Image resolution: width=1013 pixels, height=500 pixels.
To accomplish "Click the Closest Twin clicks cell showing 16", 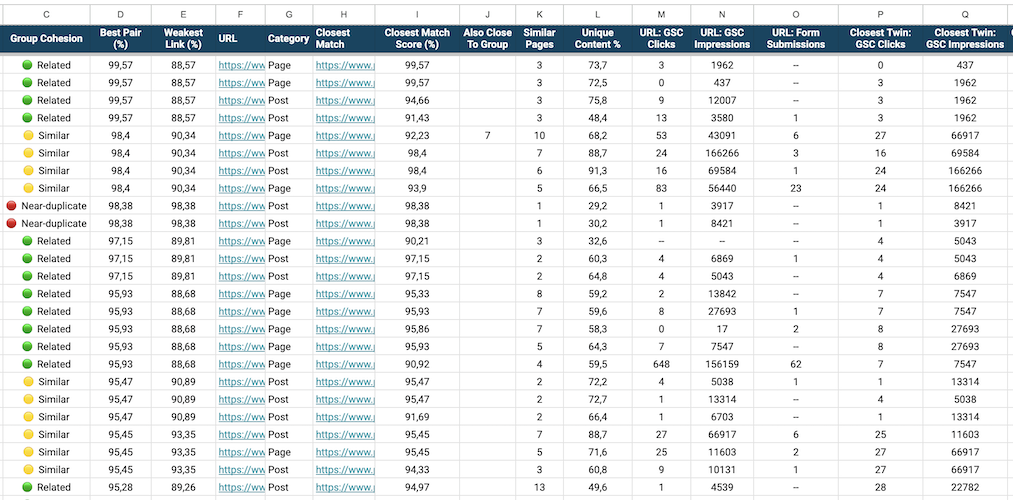I will tap(880, 153).
